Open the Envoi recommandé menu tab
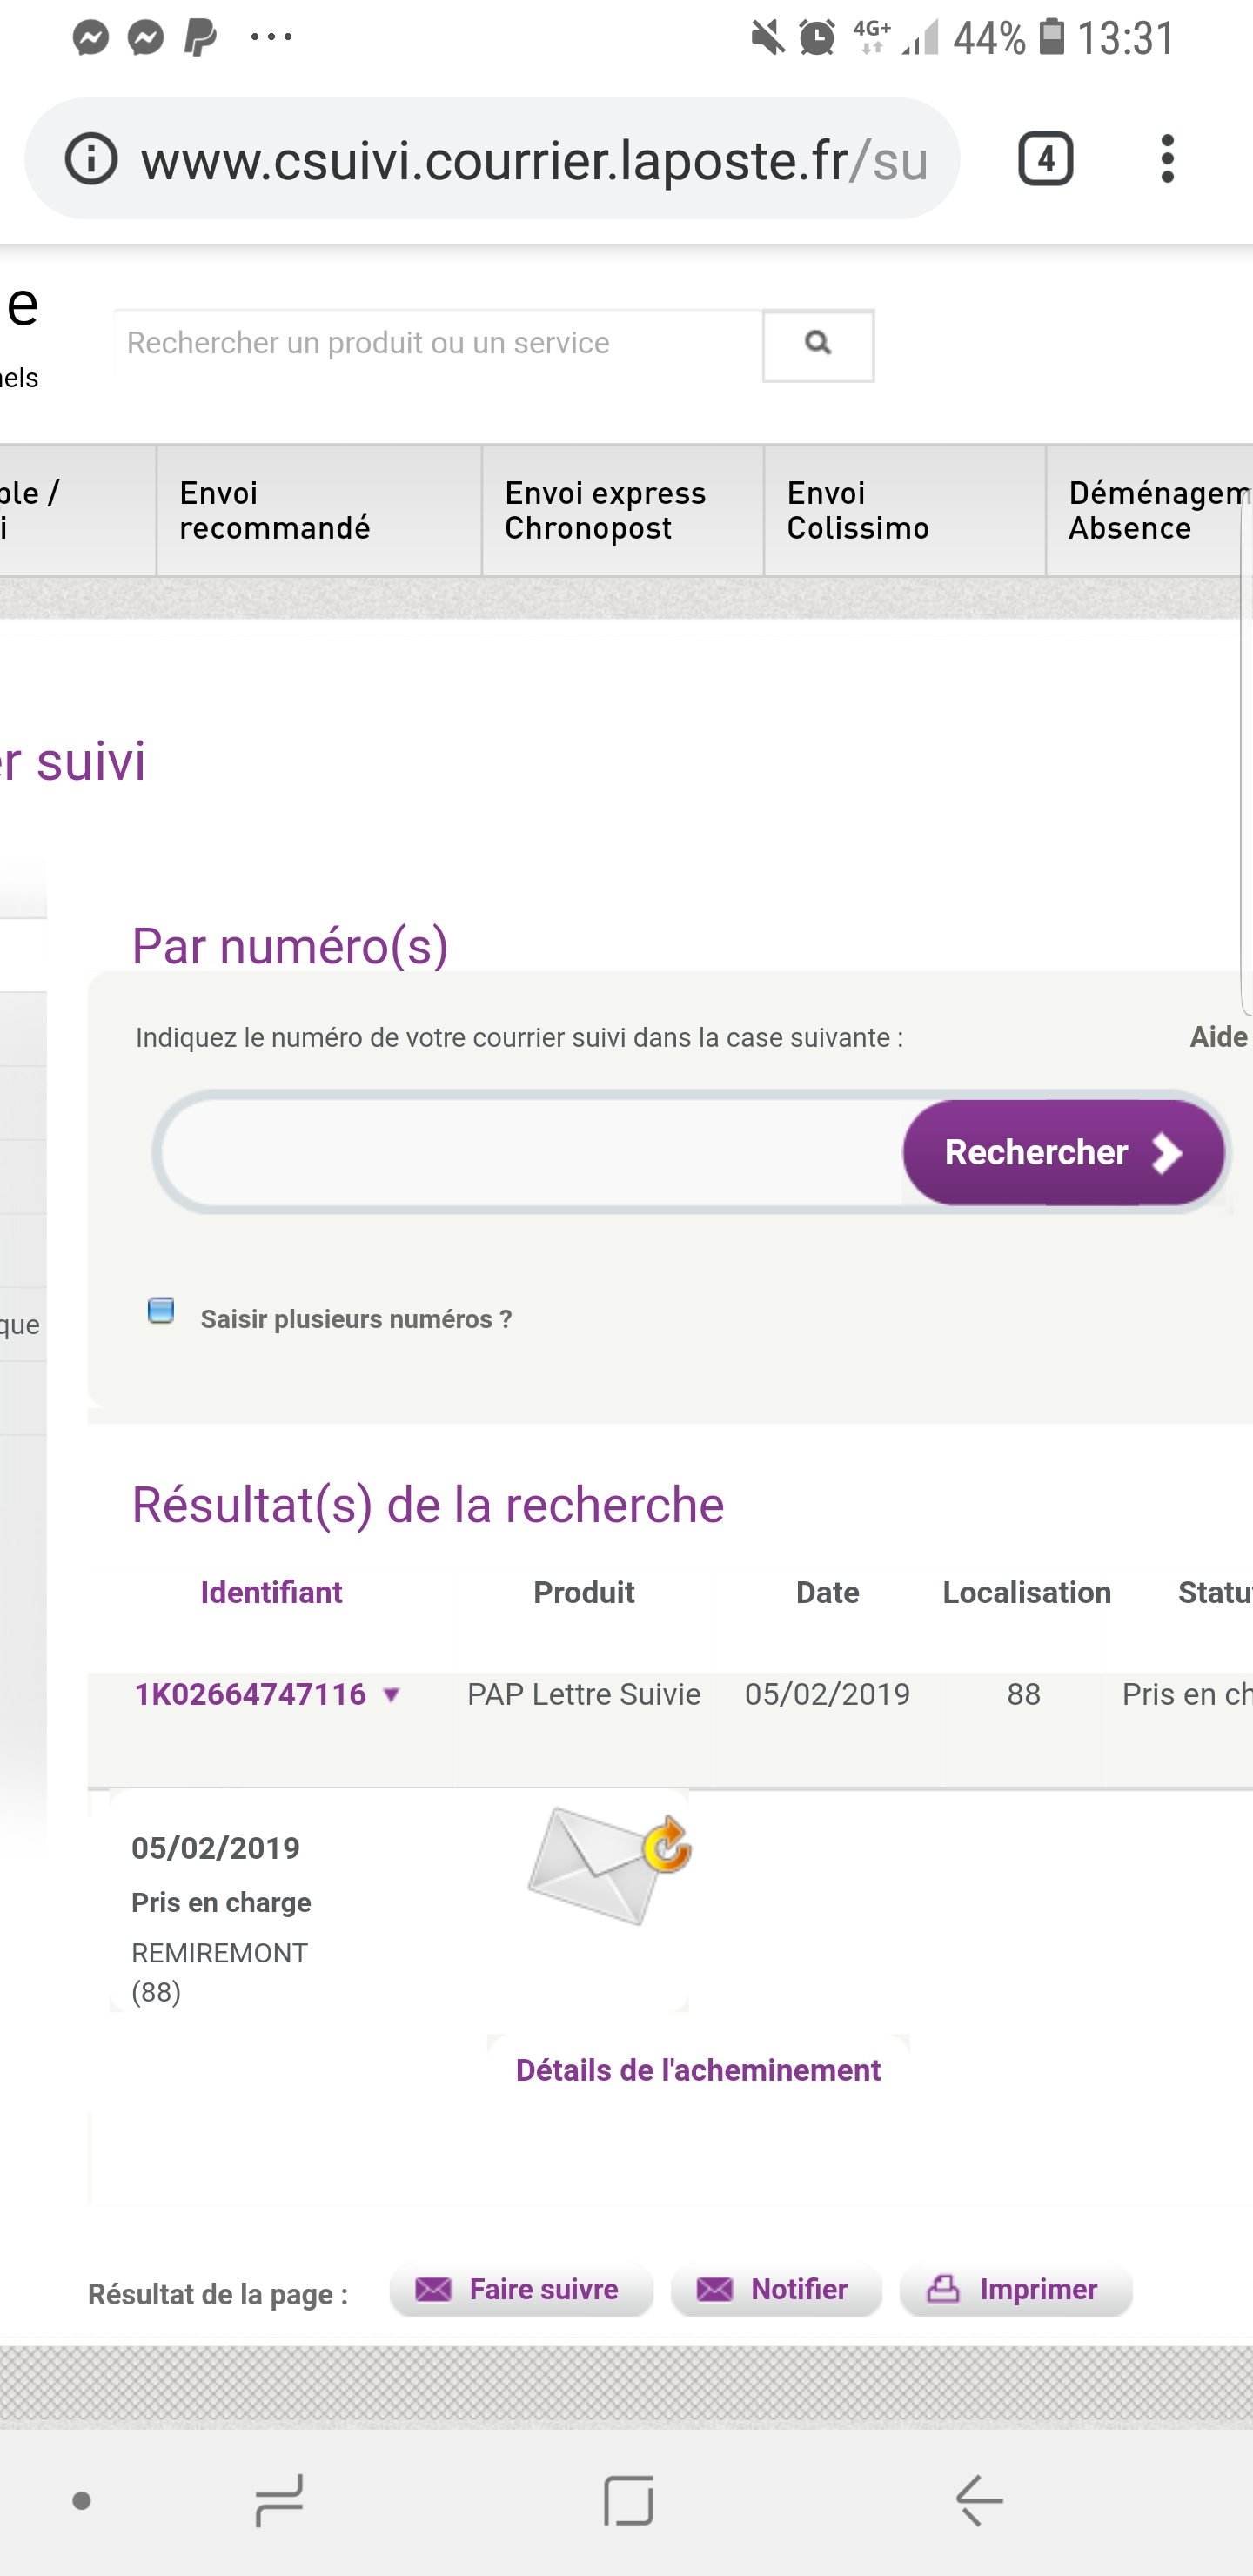The image size is (1253, 2576). [319, 511]
